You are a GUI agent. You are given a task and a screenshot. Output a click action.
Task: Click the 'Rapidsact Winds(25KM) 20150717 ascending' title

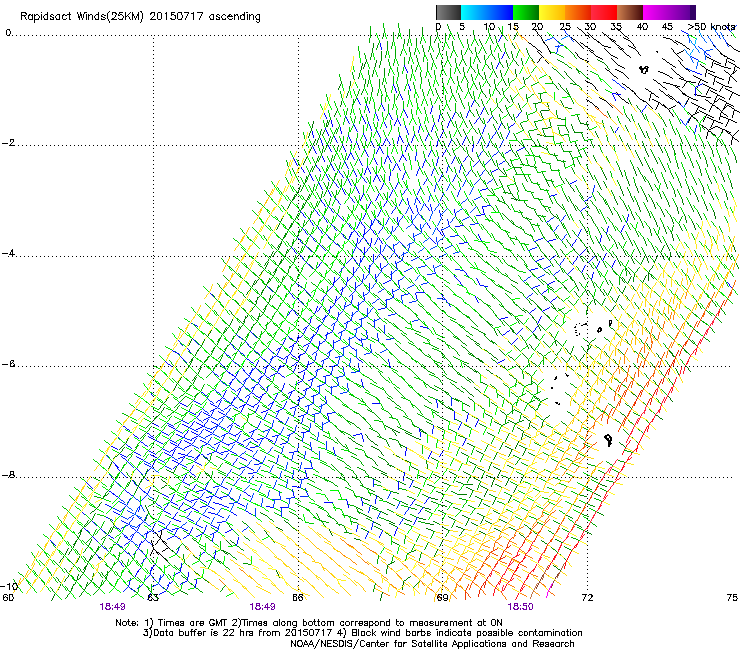140,17
